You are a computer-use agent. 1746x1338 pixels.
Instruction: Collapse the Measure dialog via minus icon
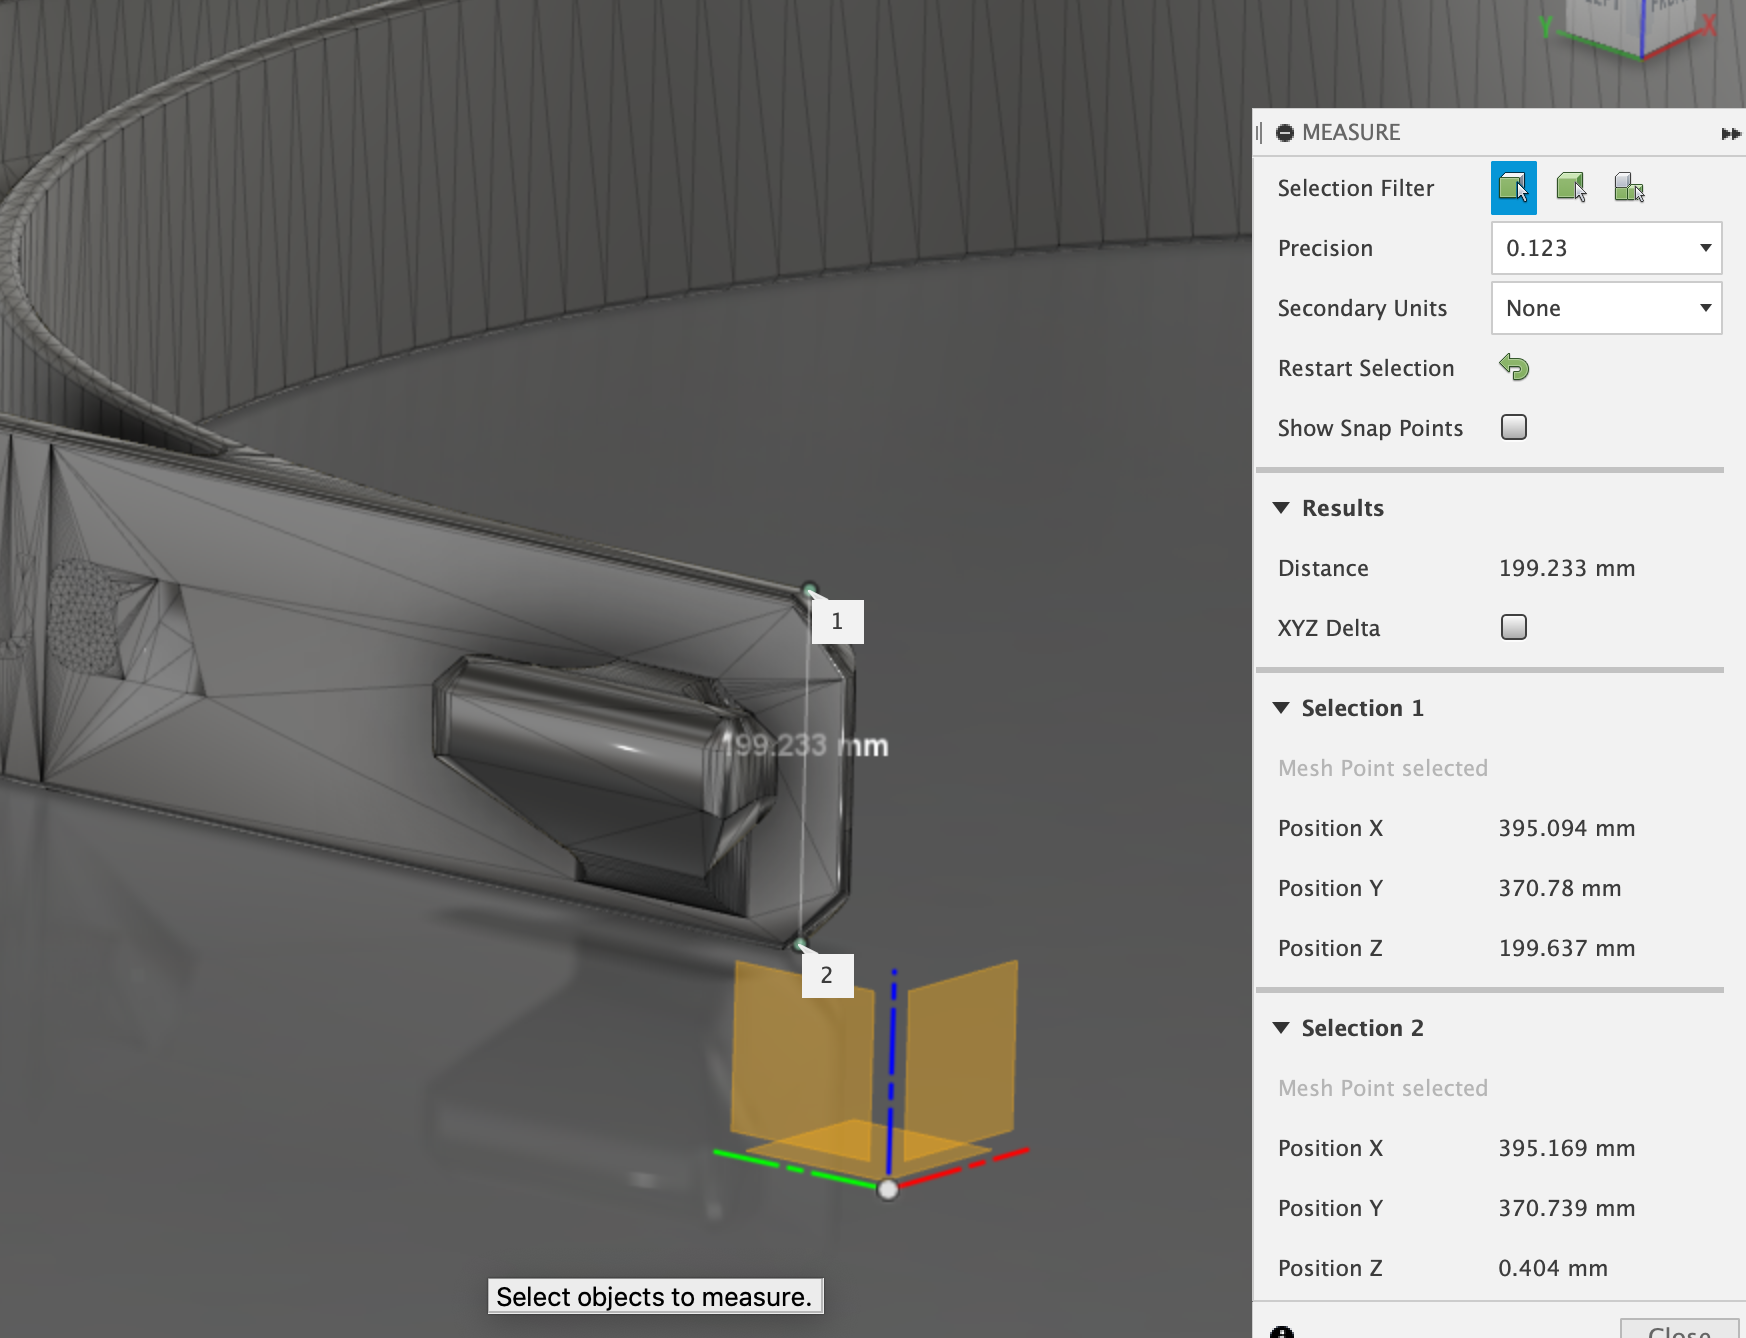point(1285,133)
